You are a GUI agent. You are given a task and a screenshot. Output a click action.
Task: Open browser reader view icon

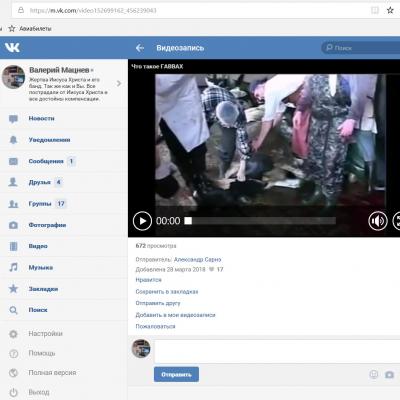[x=375, y=10]
